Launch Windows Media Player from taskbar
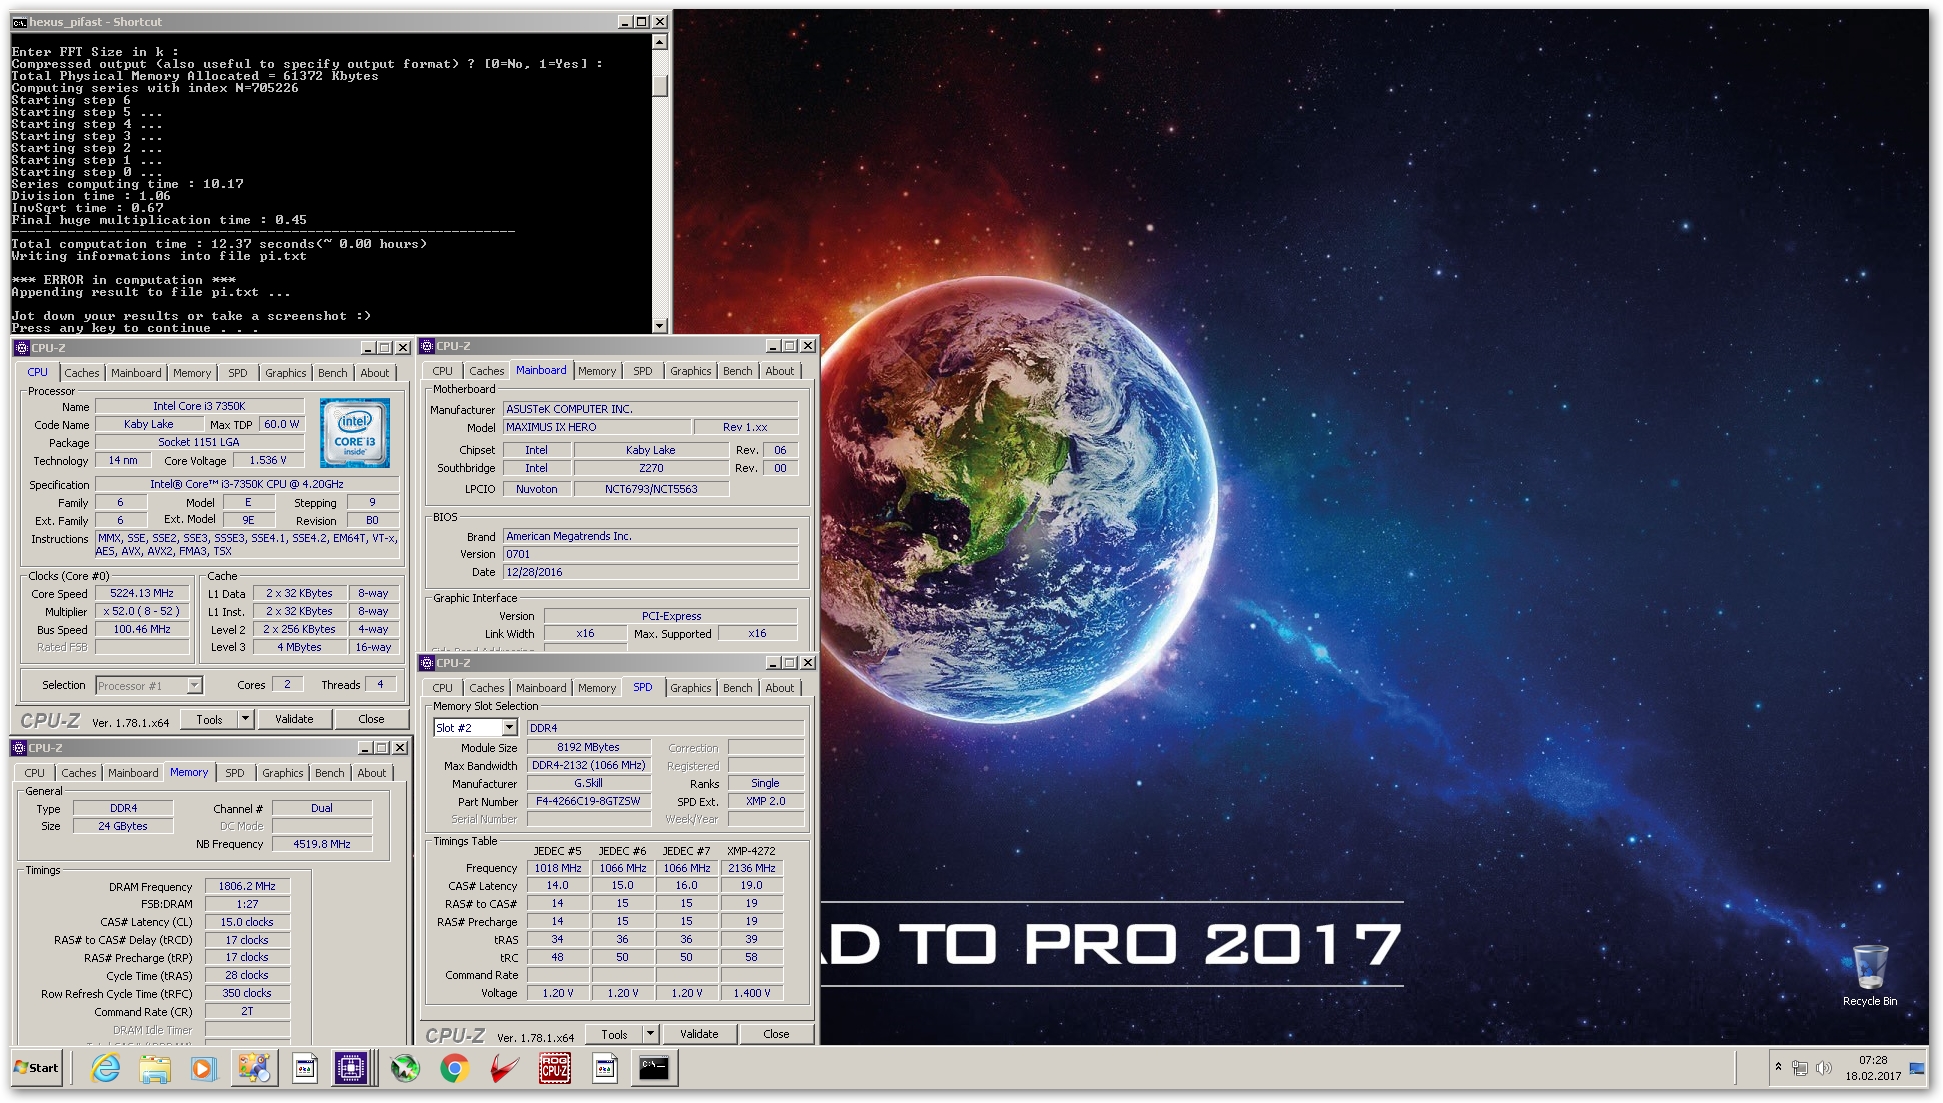 (203, 1068)
